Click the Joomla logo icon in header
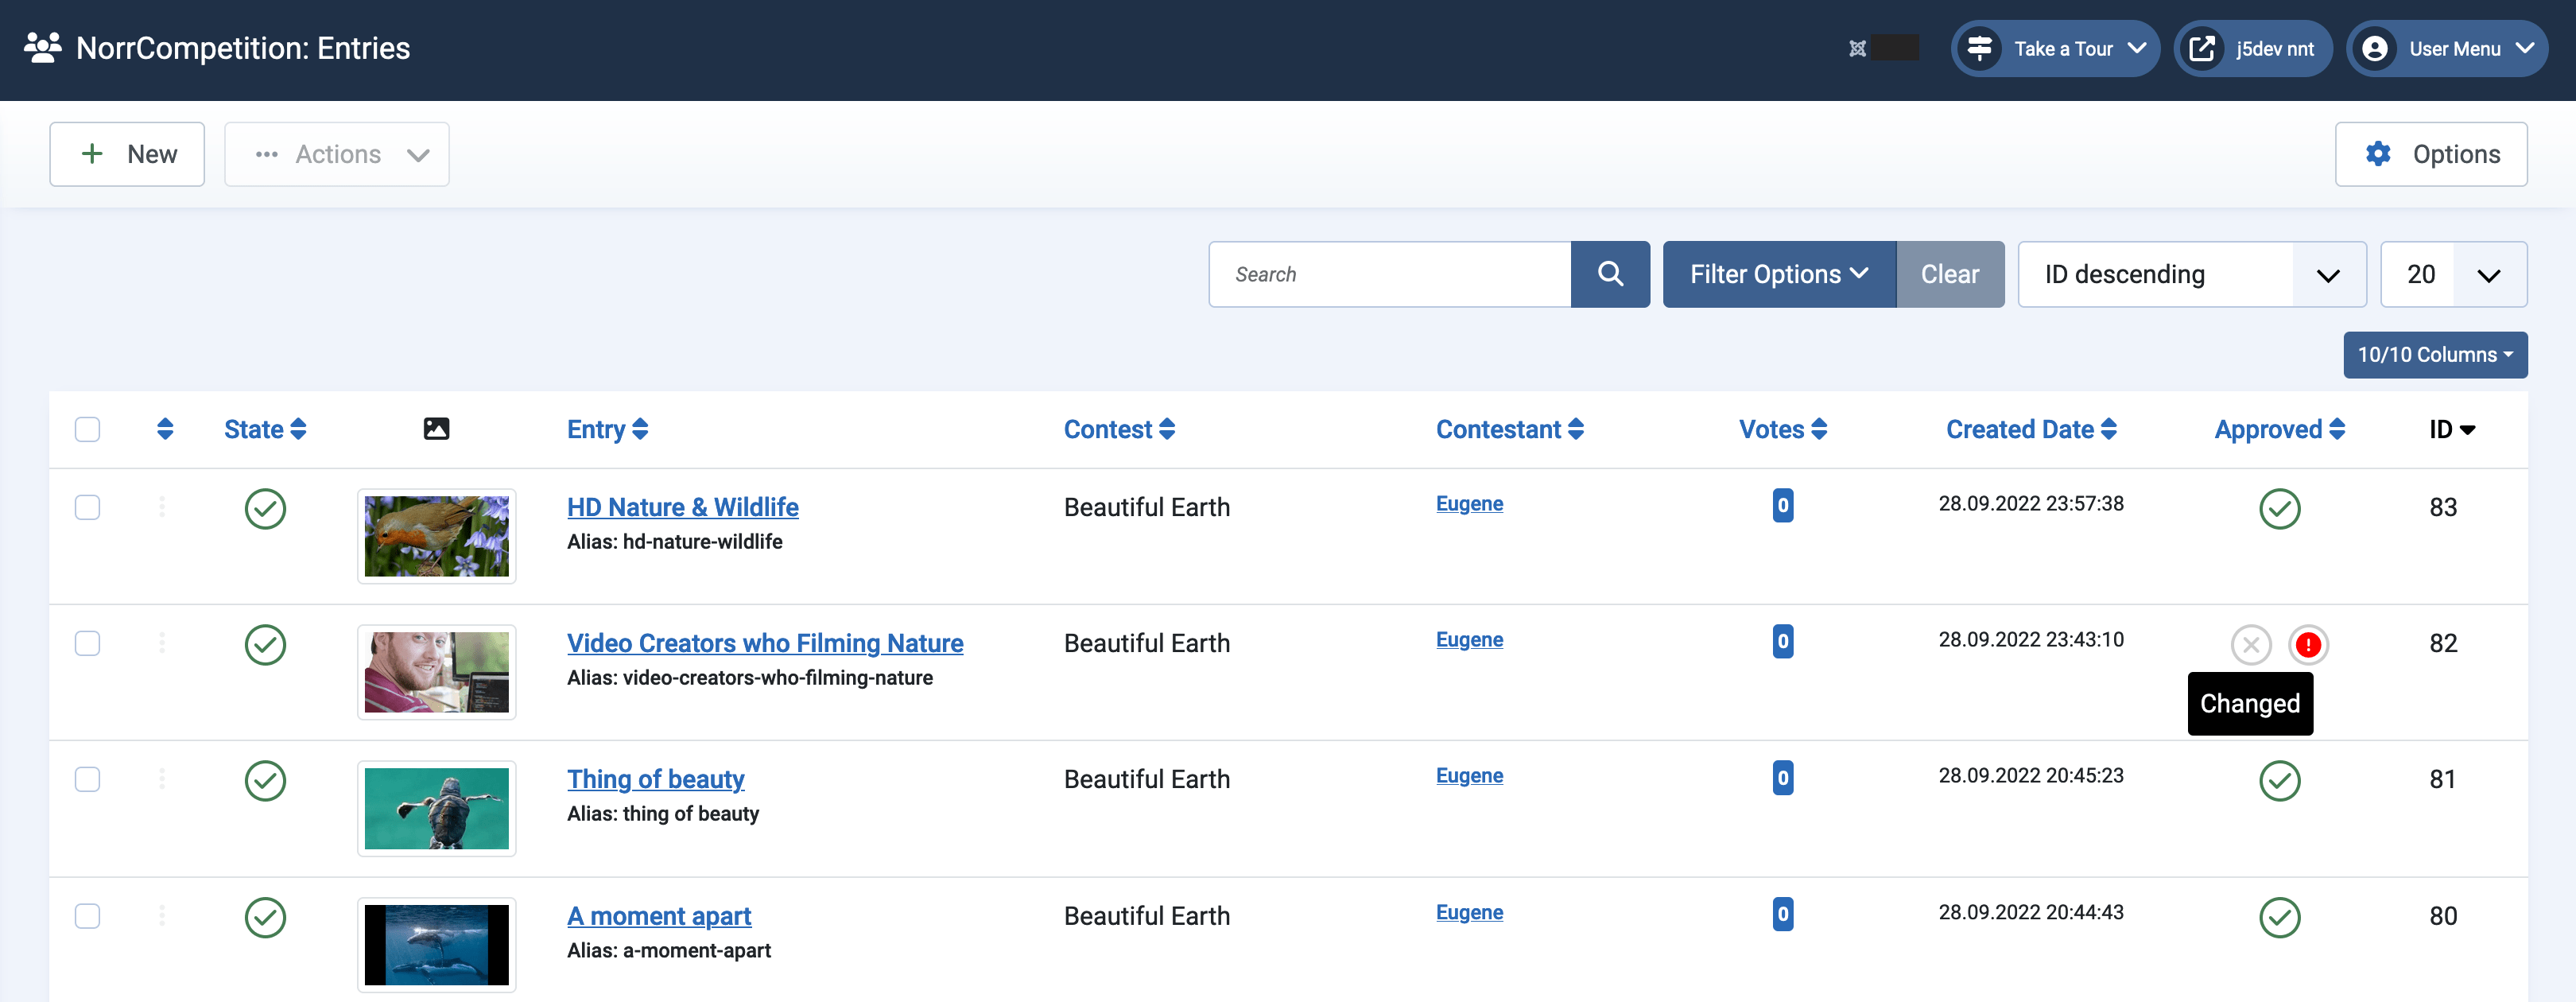Image resolution: width=2576 pixels, height=1002 pixels. pyautogui.click(x=1857, y=49)
